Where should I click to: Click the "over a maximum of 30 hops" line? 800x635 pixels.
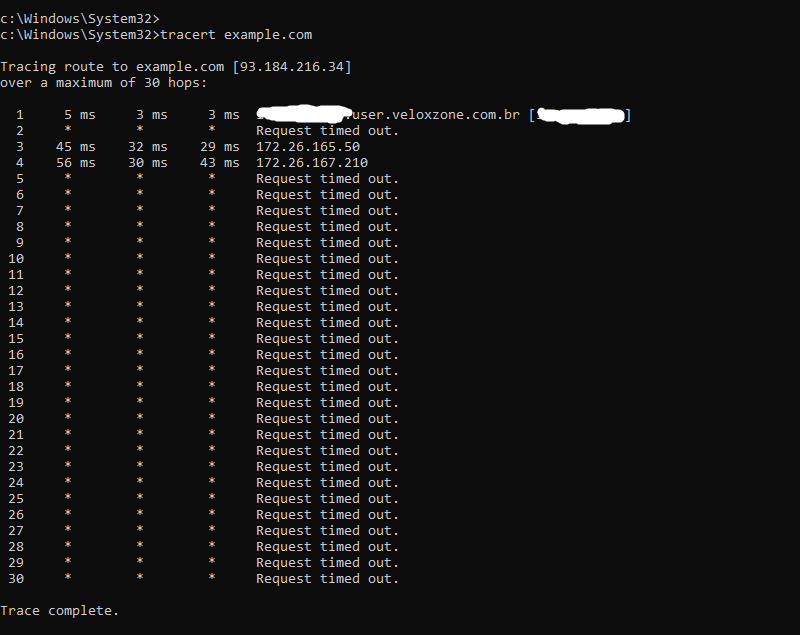tap(103, 83)
